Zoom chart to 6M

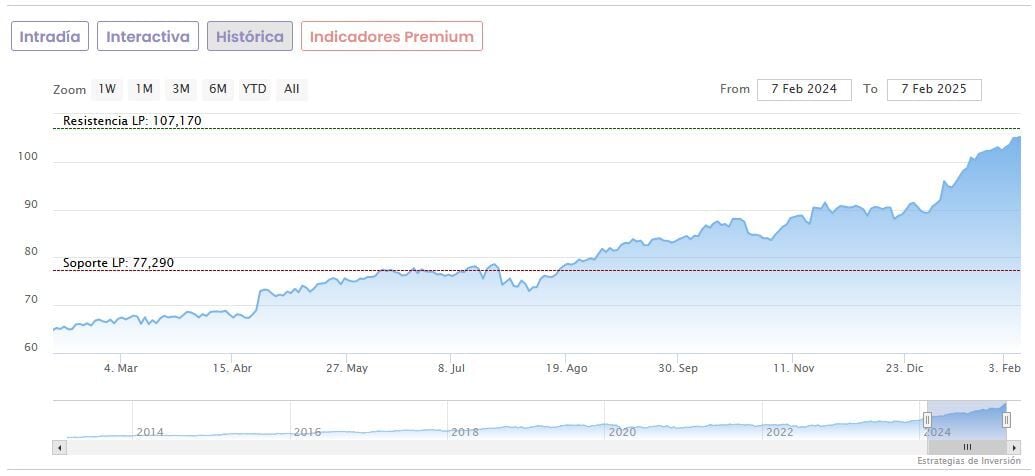(x=218, y=89)
